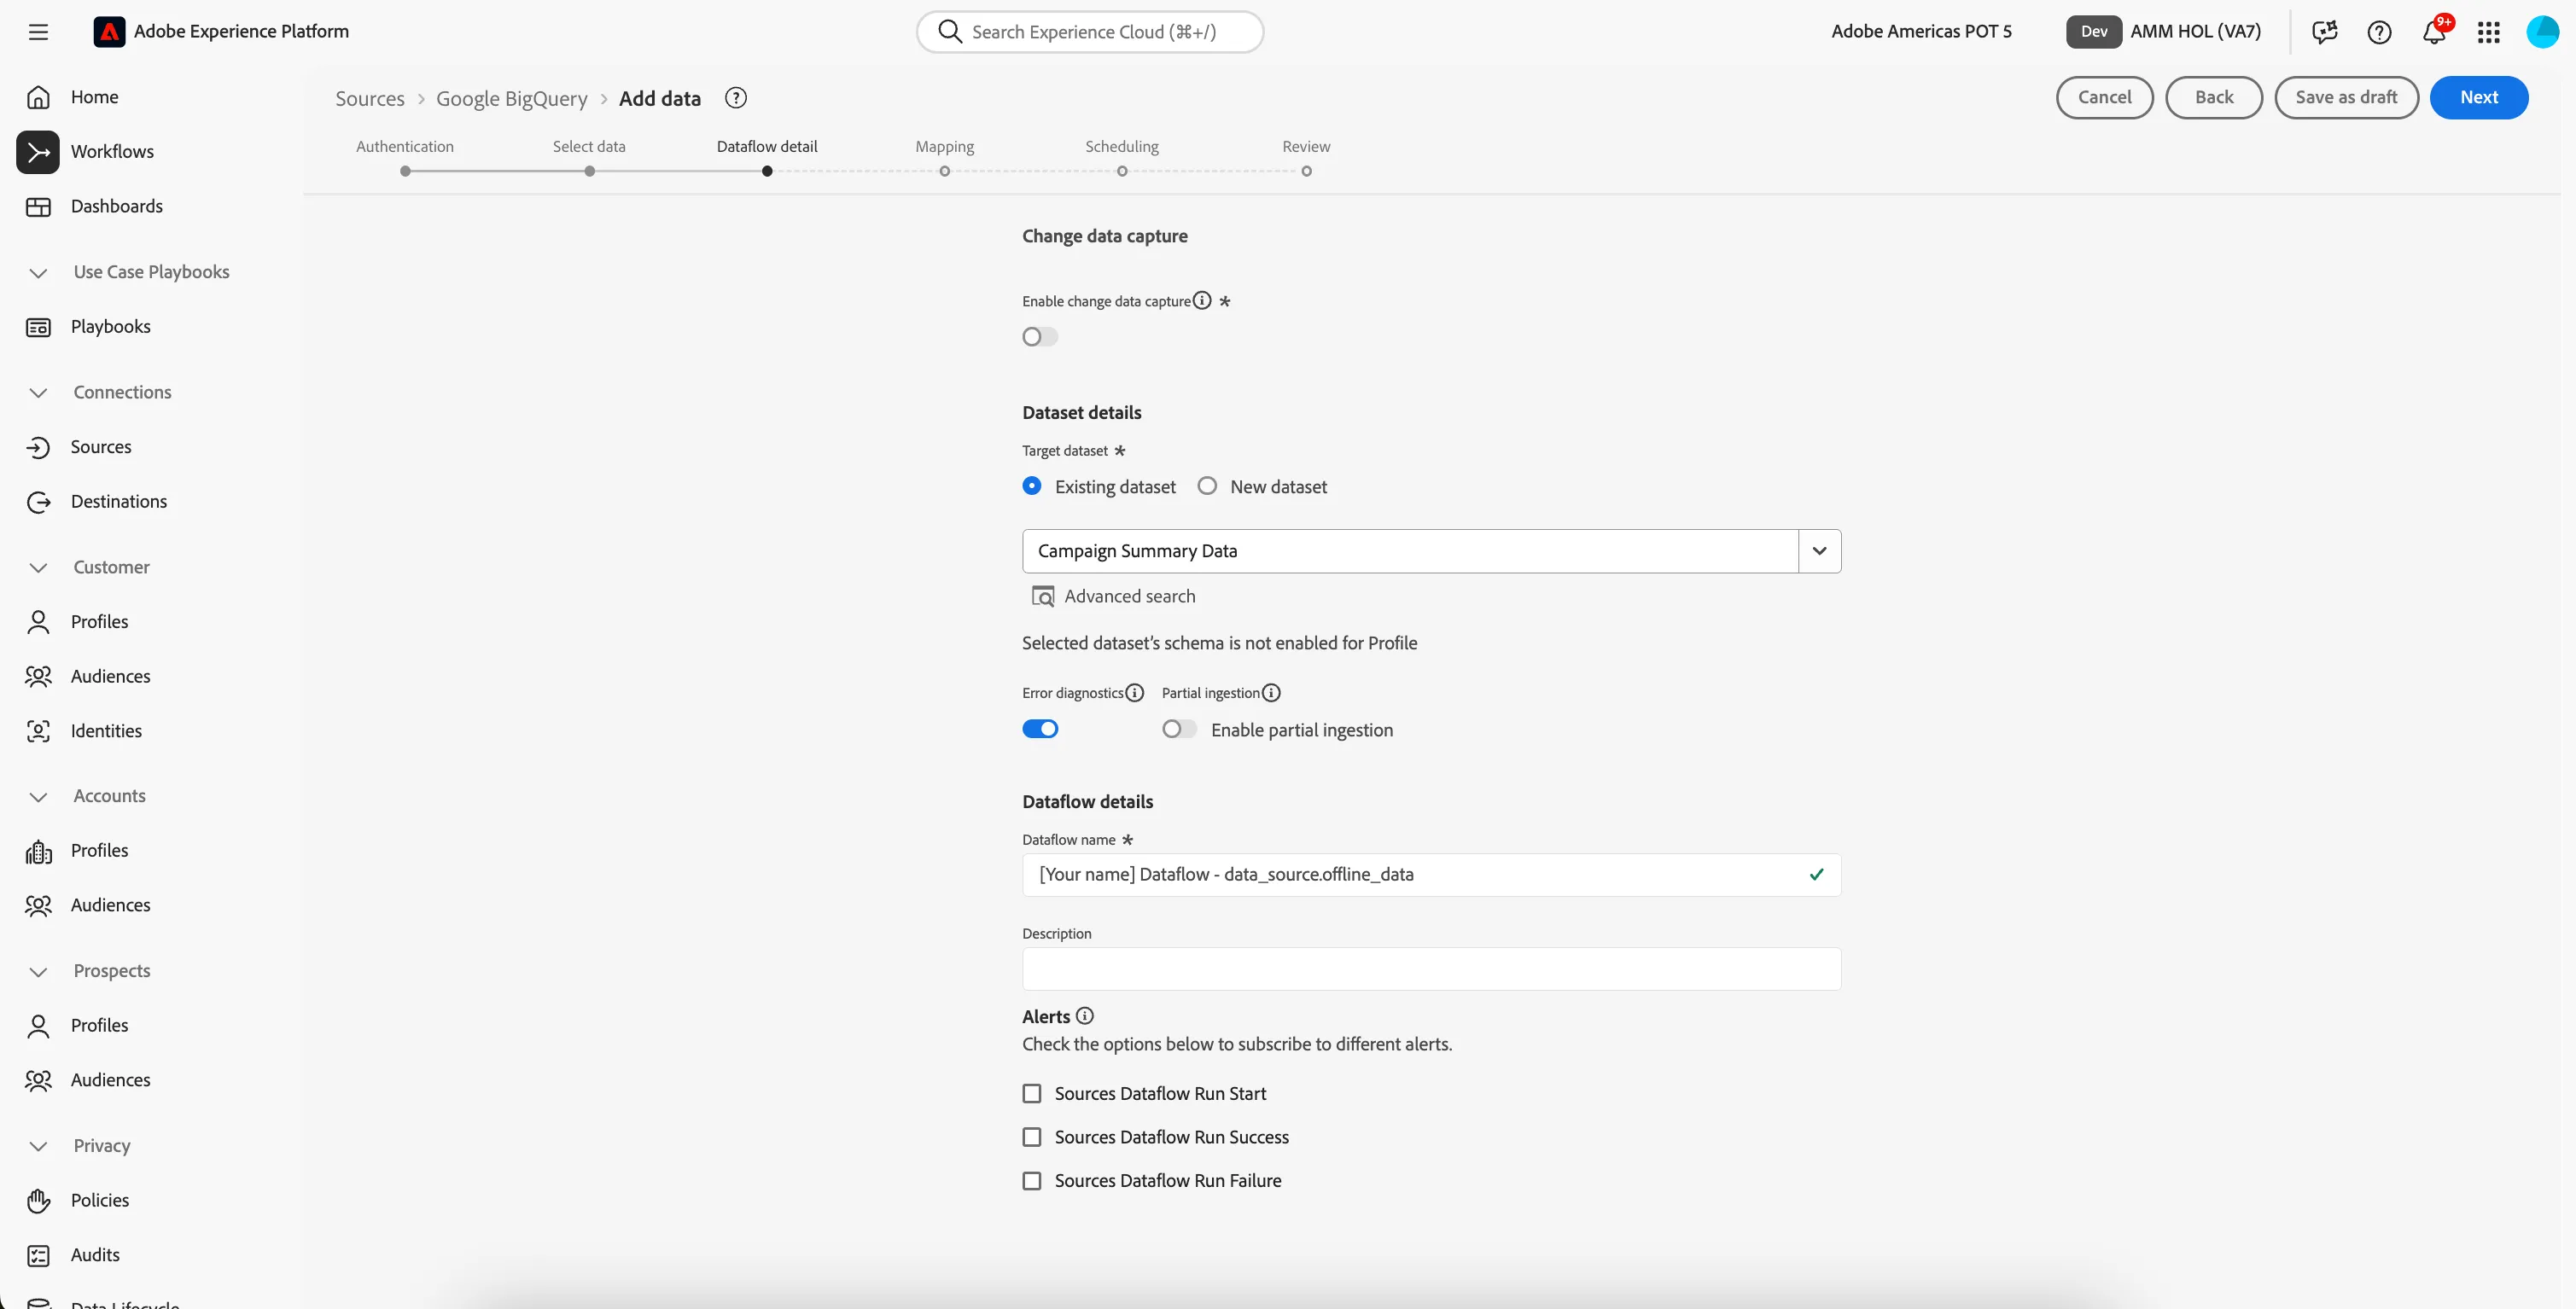The image size is (2576, 1309).
Task: Open the Home sidebar icon
Action: (x=38, y=97)
